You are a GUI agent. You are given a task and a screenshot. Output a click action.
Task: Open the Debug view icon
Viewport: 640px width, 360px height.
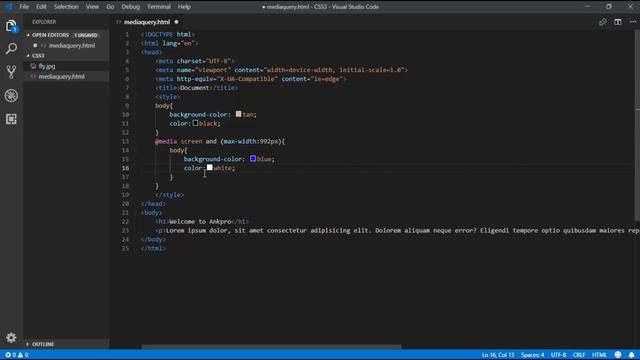pos(11,96)
